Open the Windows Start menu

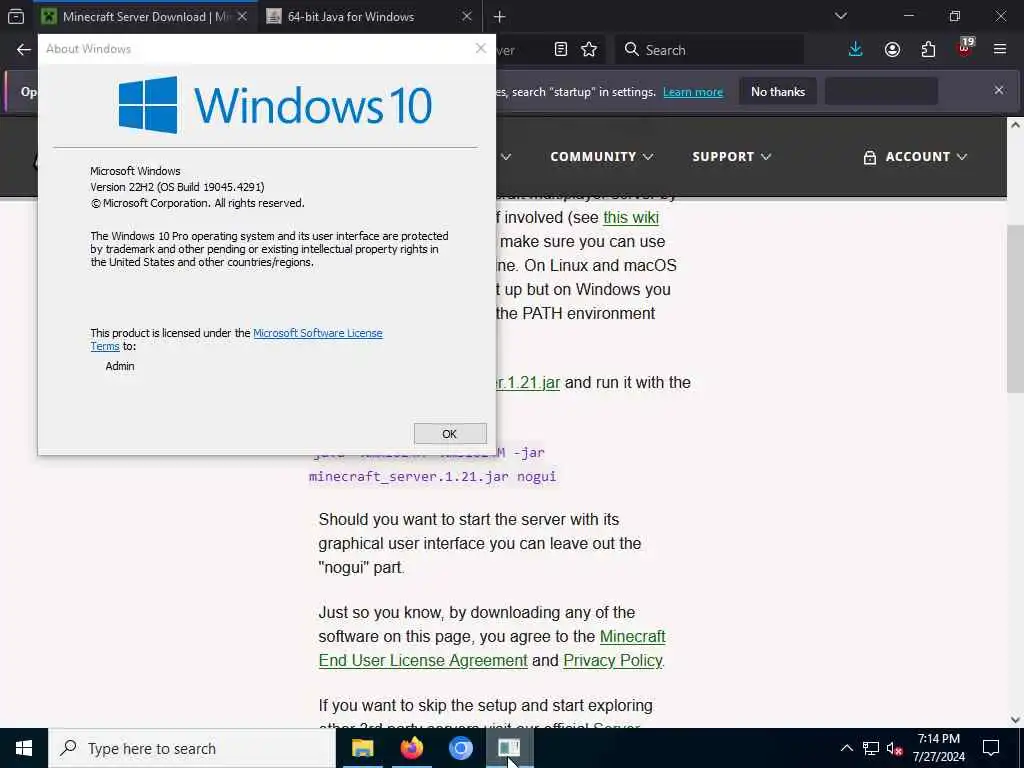[24, 748]
